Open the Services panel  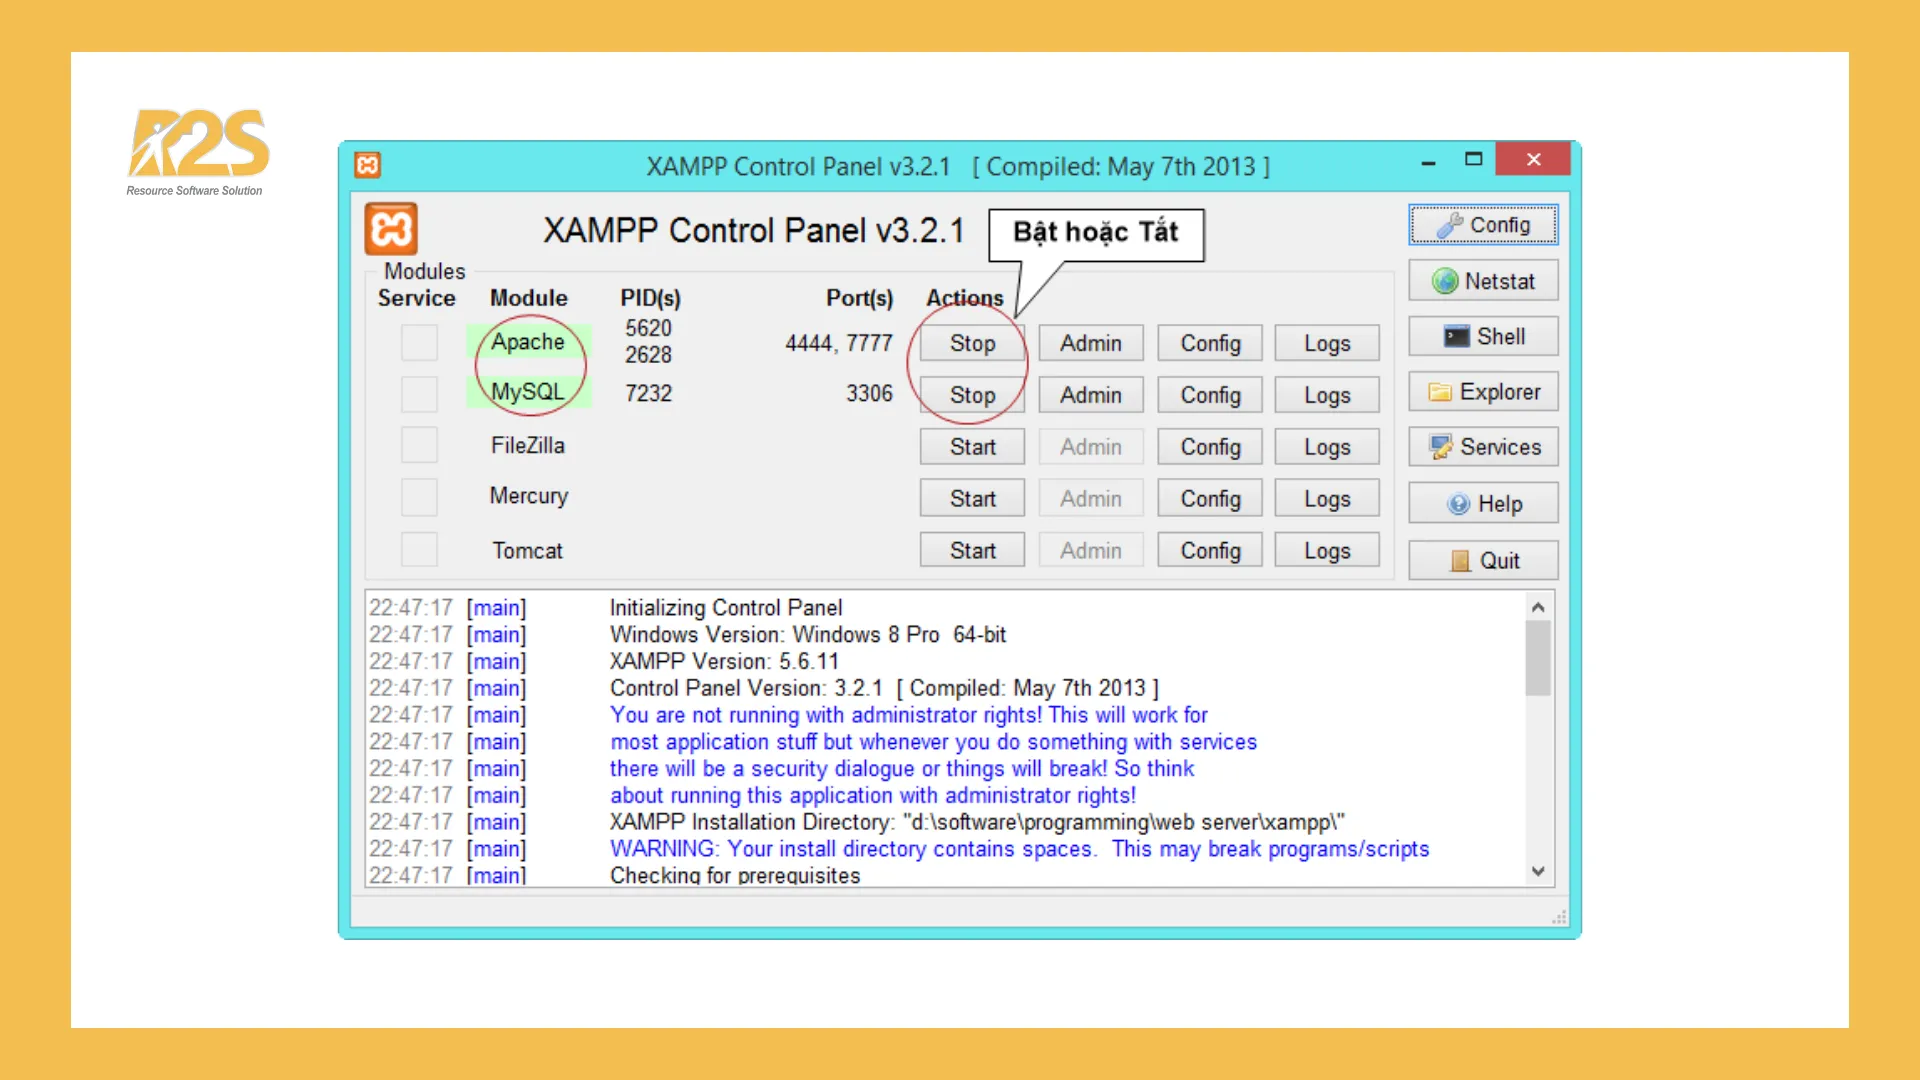click(1482, 447)
